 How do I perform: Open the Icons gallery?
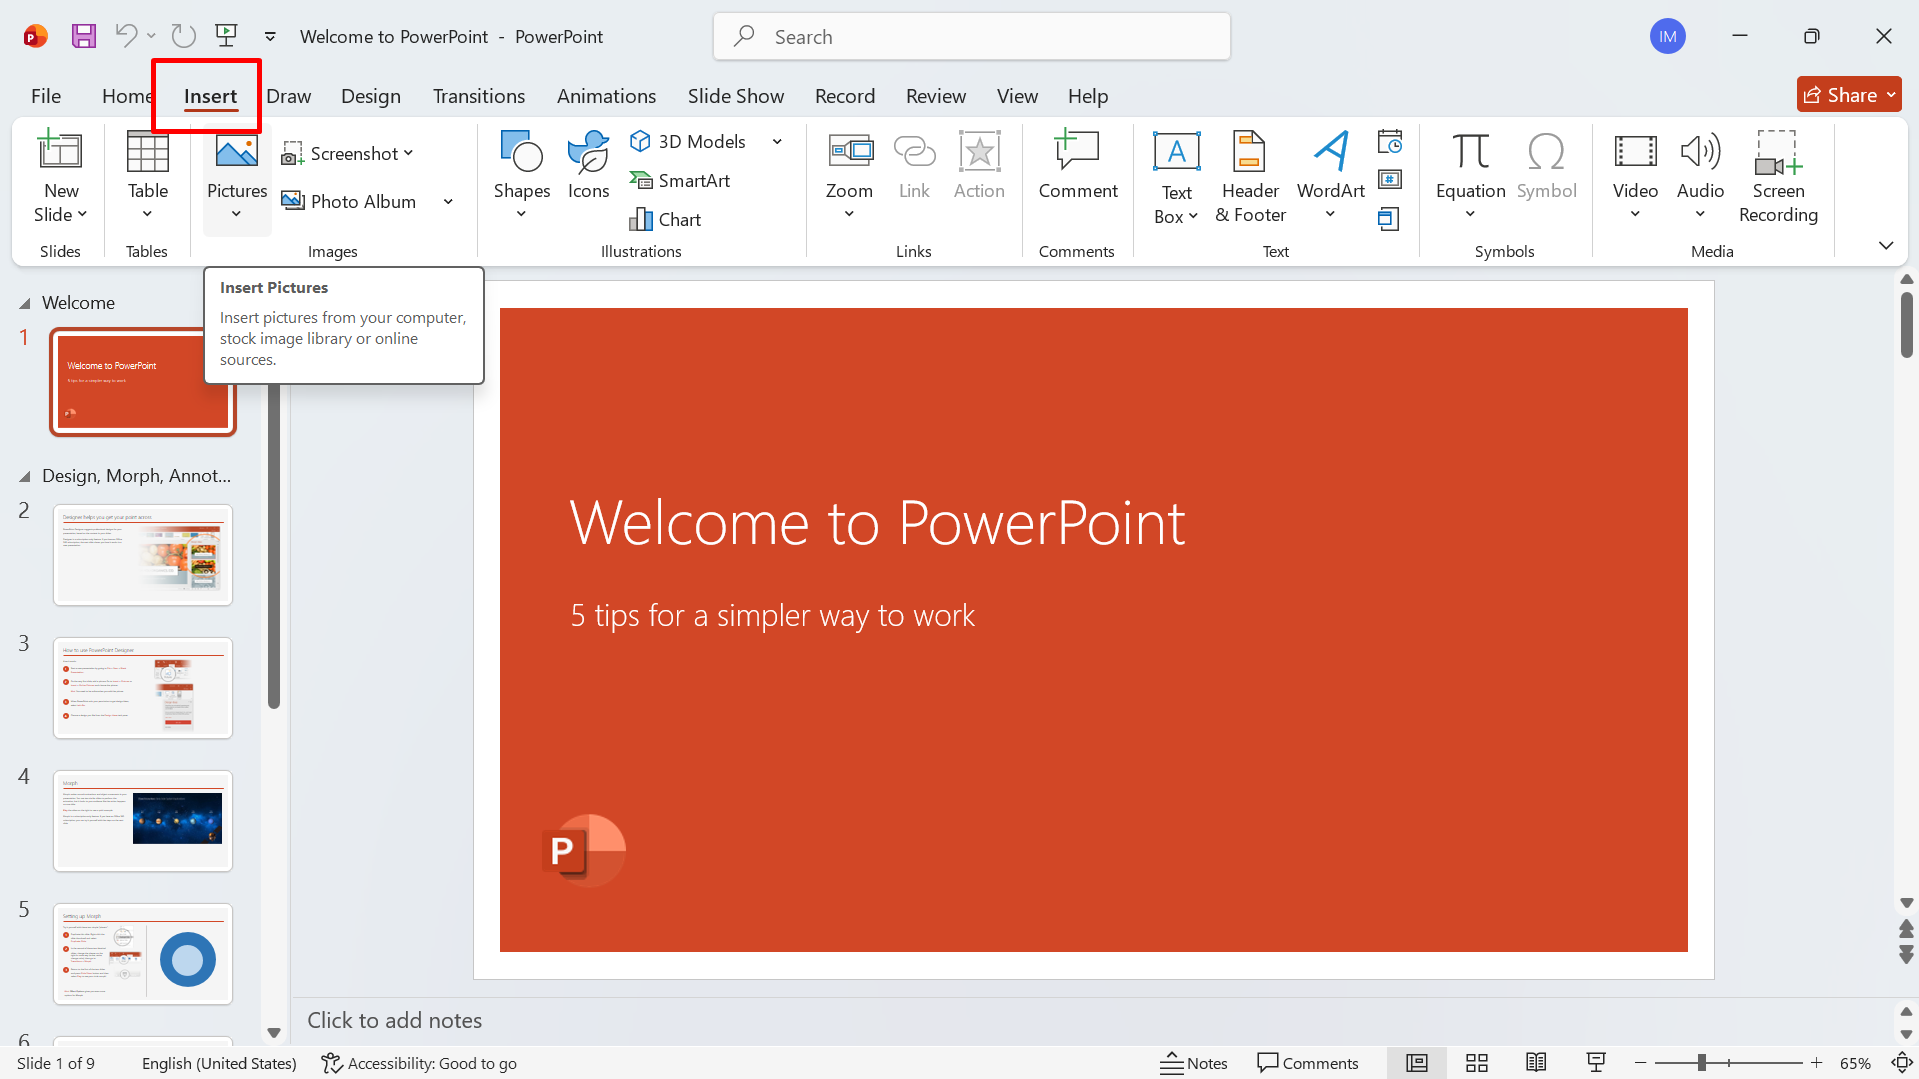point(588,166)
